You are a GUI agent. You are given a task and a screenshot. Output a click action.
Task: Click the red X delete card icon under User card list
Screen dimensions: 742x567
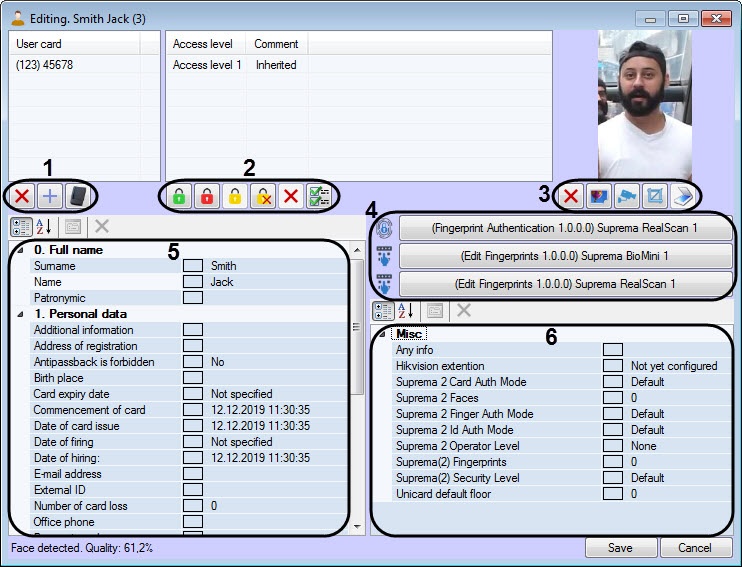click(22, 196)
